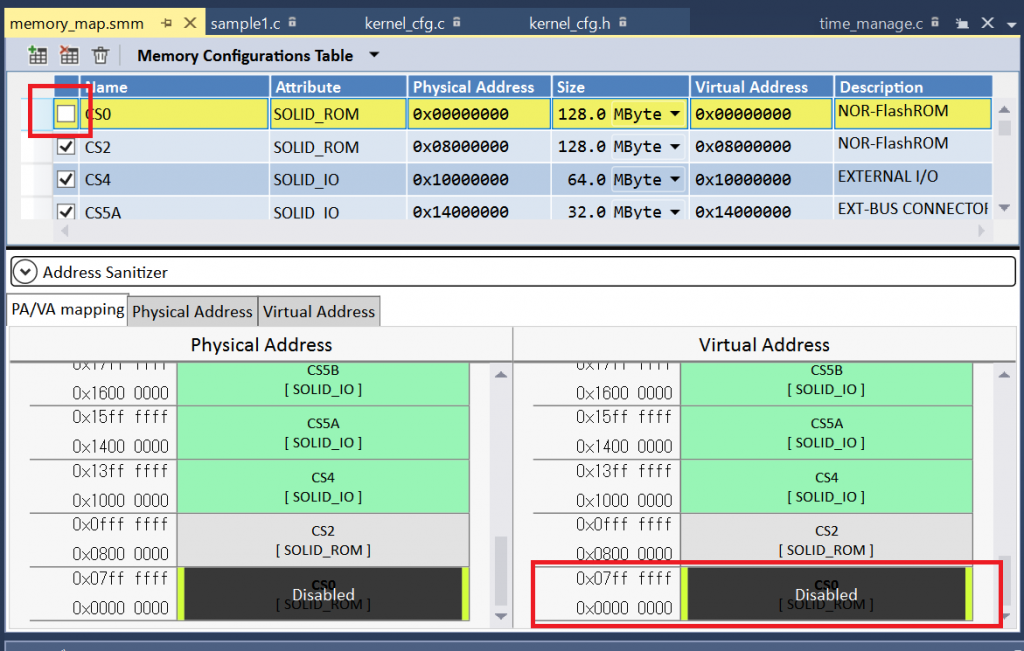Click the trash can icon in the toolbar
The height and width of the screenshot is (651, 1024).
(x=100, y=56)
